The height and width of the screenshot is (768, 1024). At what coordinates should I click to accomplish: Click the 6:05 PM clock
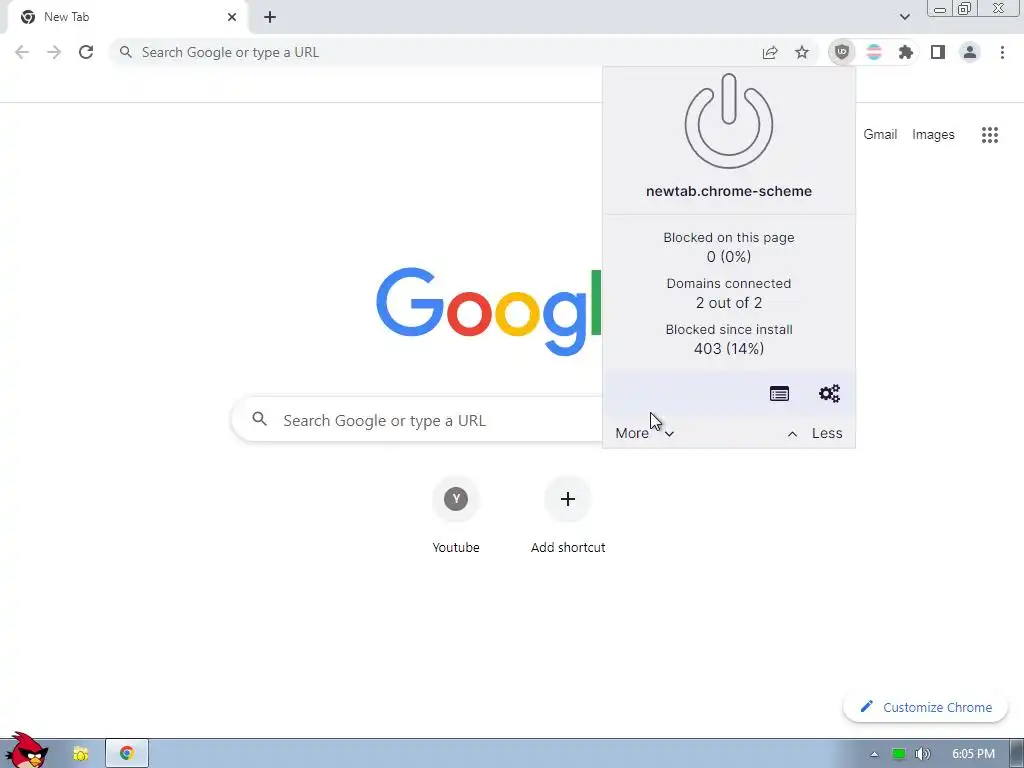pyautogui.click(x=973, y=754)
